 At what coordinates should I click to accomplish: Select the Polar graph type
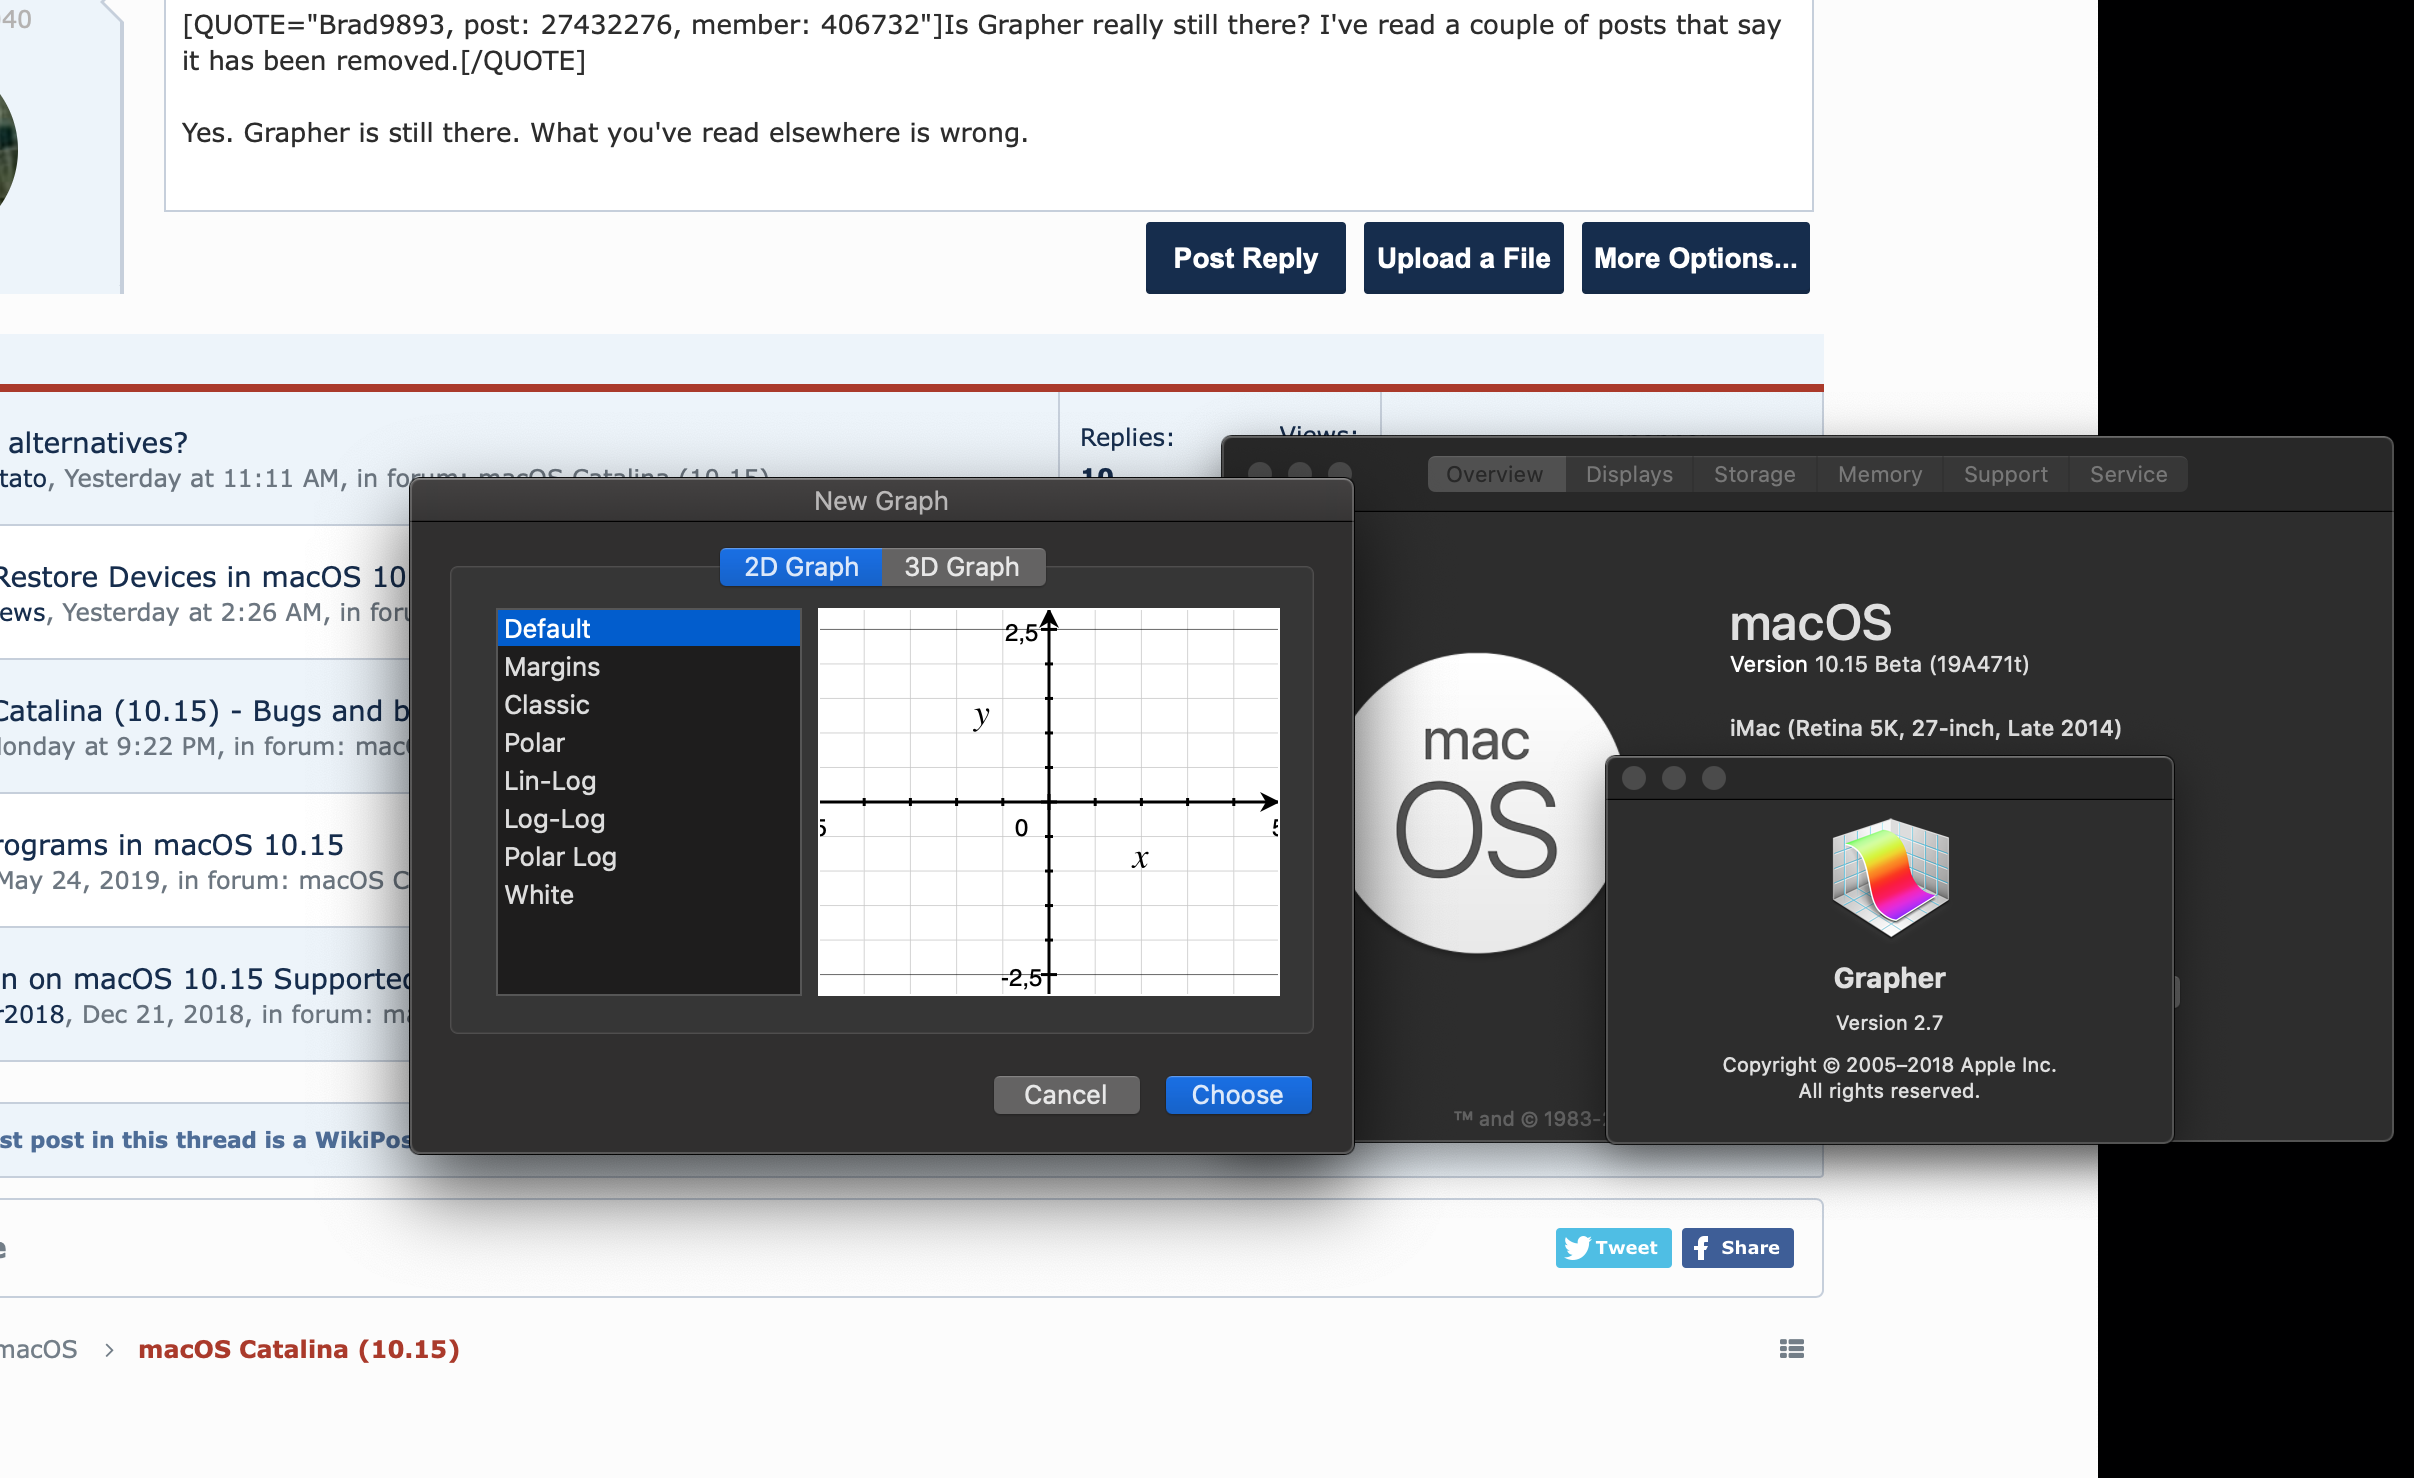coord(531,743)
